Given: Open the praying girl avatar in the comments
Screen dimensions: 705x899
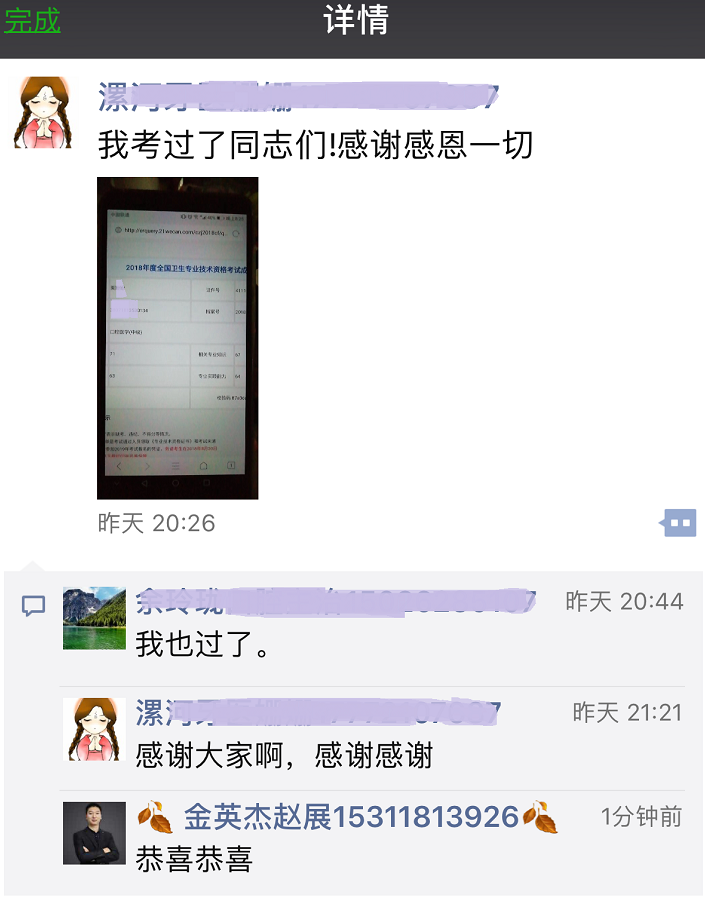Looking at the screenshot, I should tap(94, 729).
